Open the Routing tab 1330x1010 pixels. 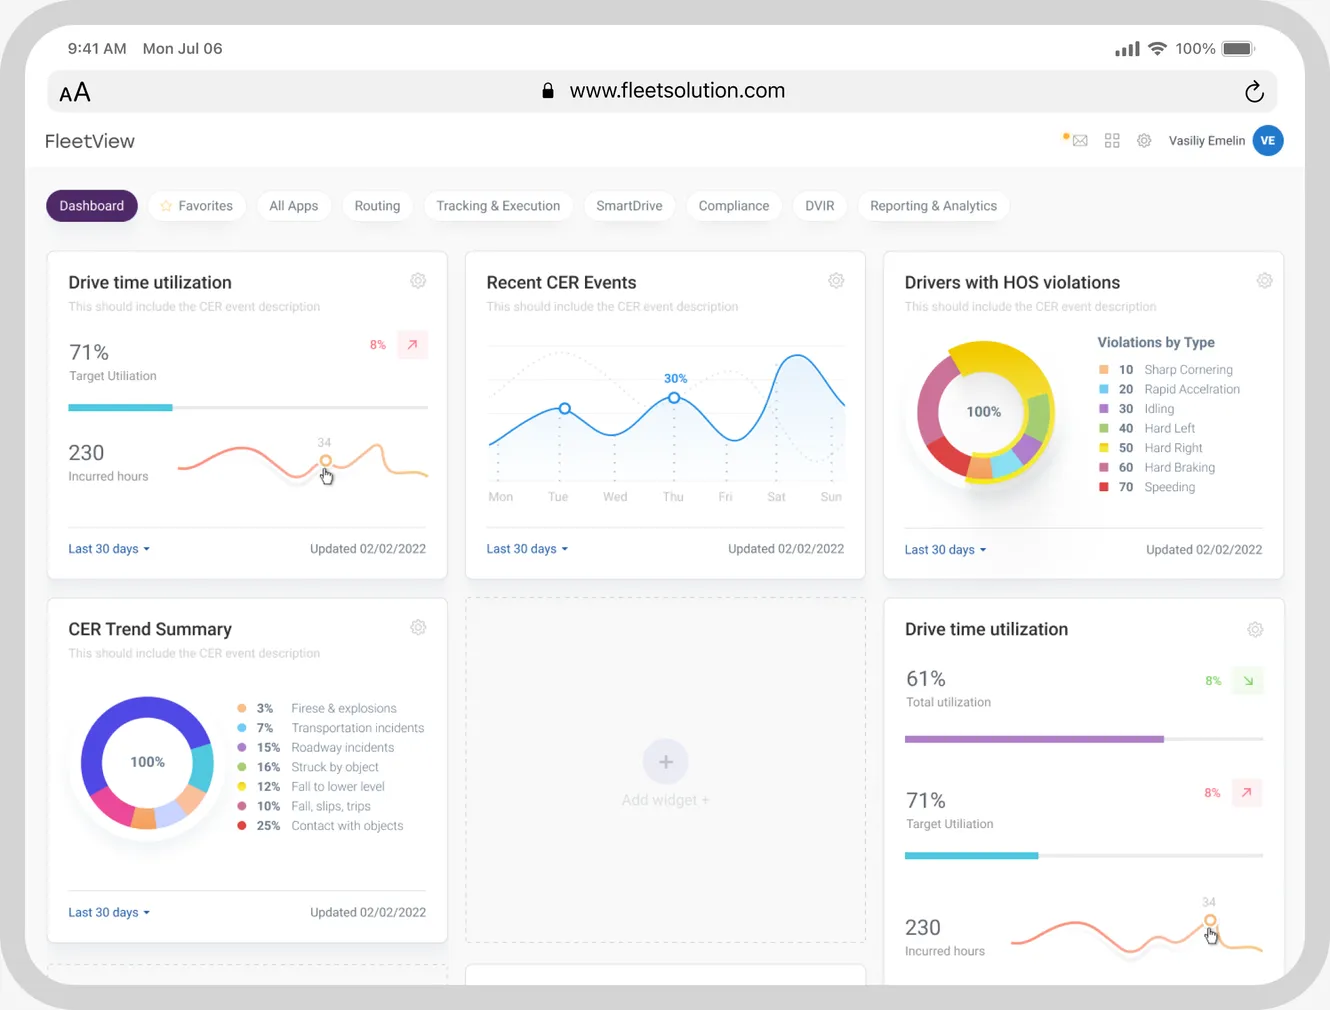click(x=377, y=206)
